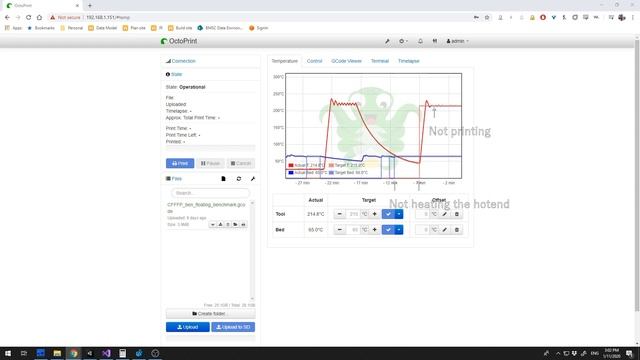
Task: Open the Timelapse tab
Action: (x=409, y=61)
